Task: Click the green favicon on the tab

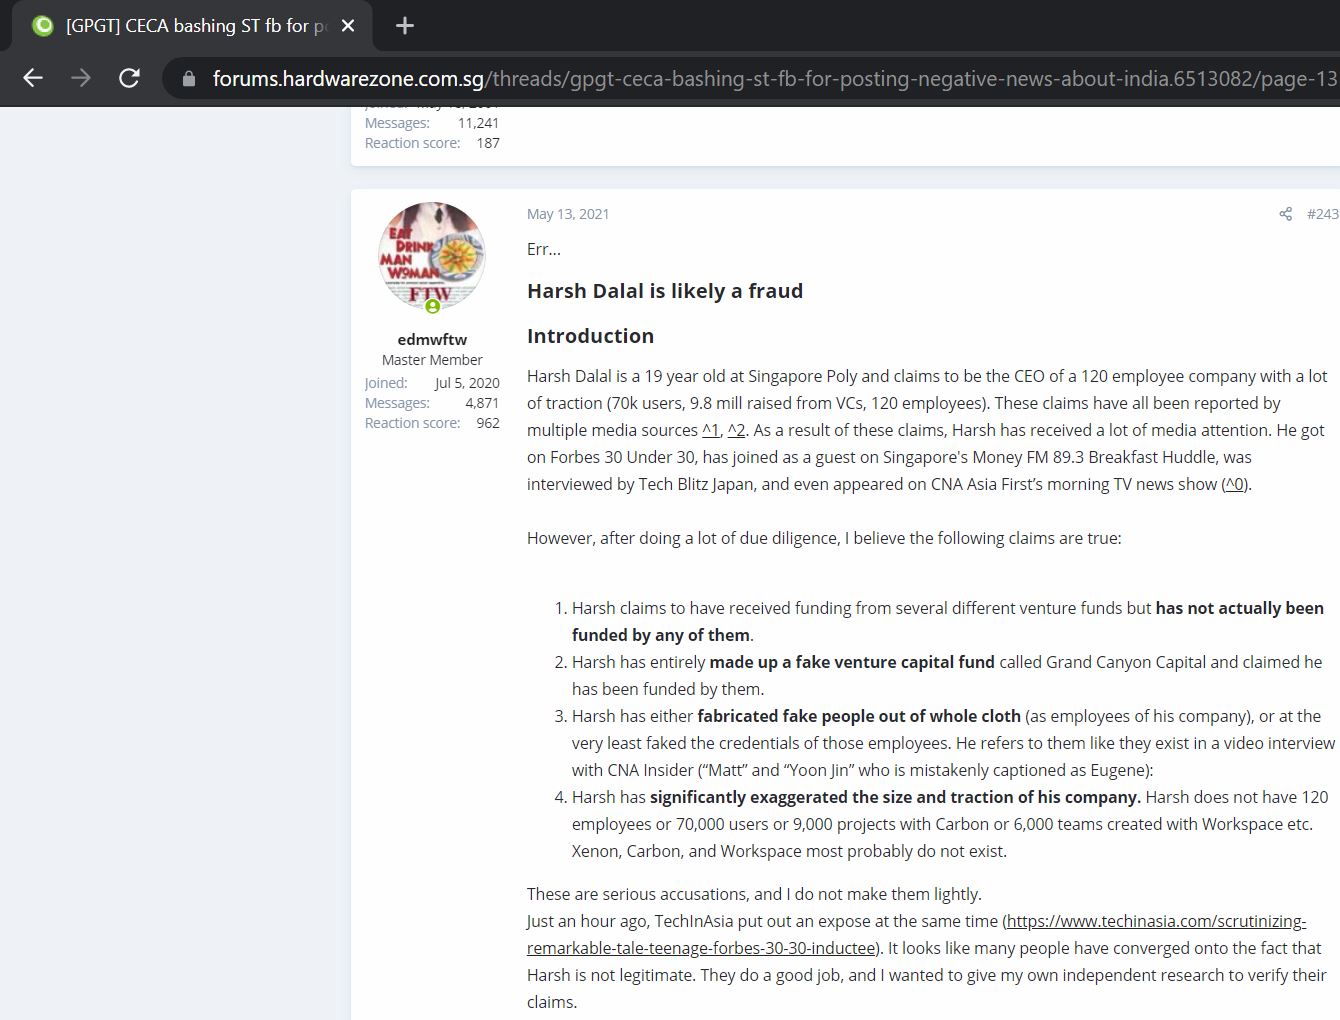Action: click(43, 26)
